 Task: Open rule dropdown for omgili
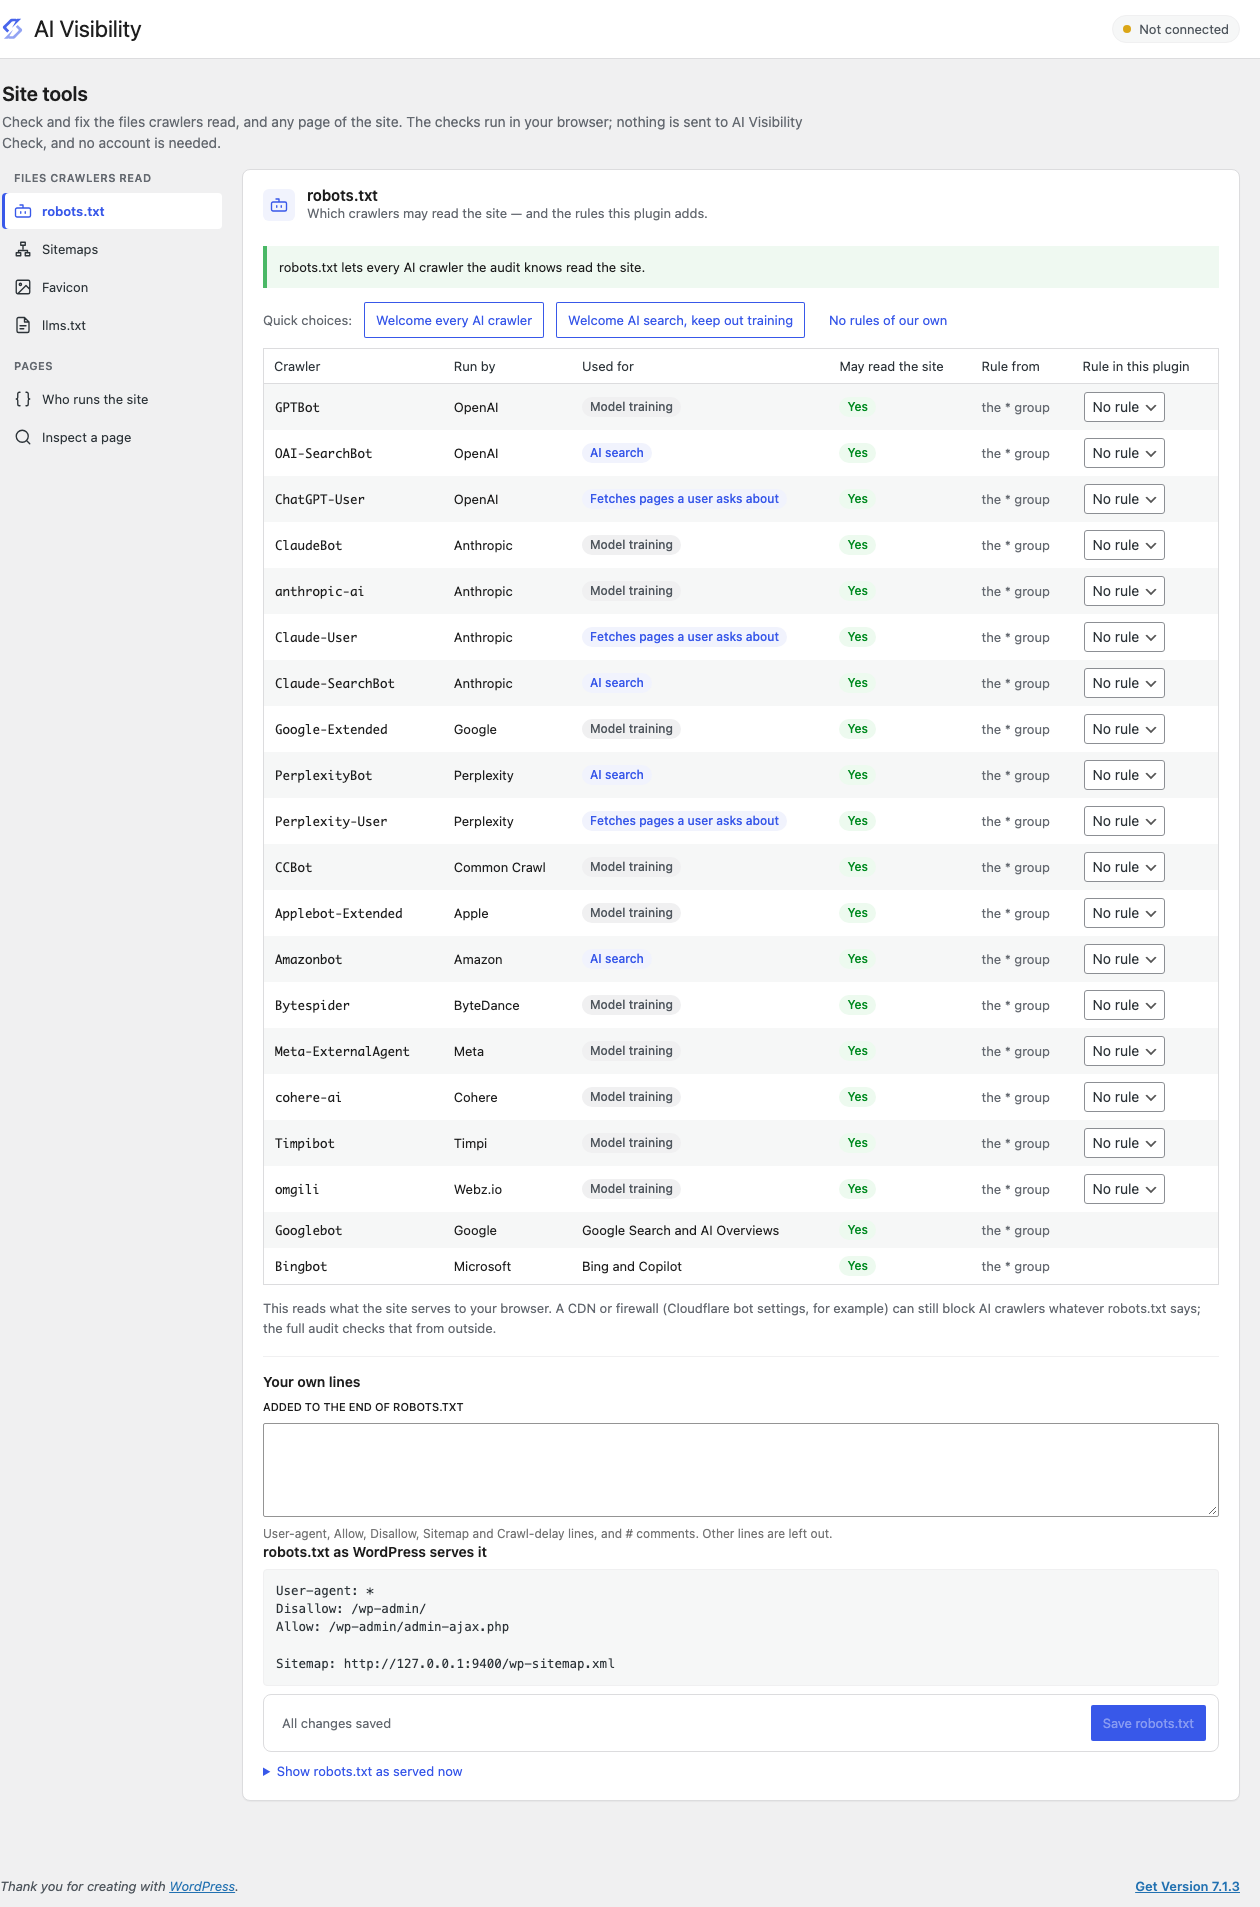tap(1124, 1190)
